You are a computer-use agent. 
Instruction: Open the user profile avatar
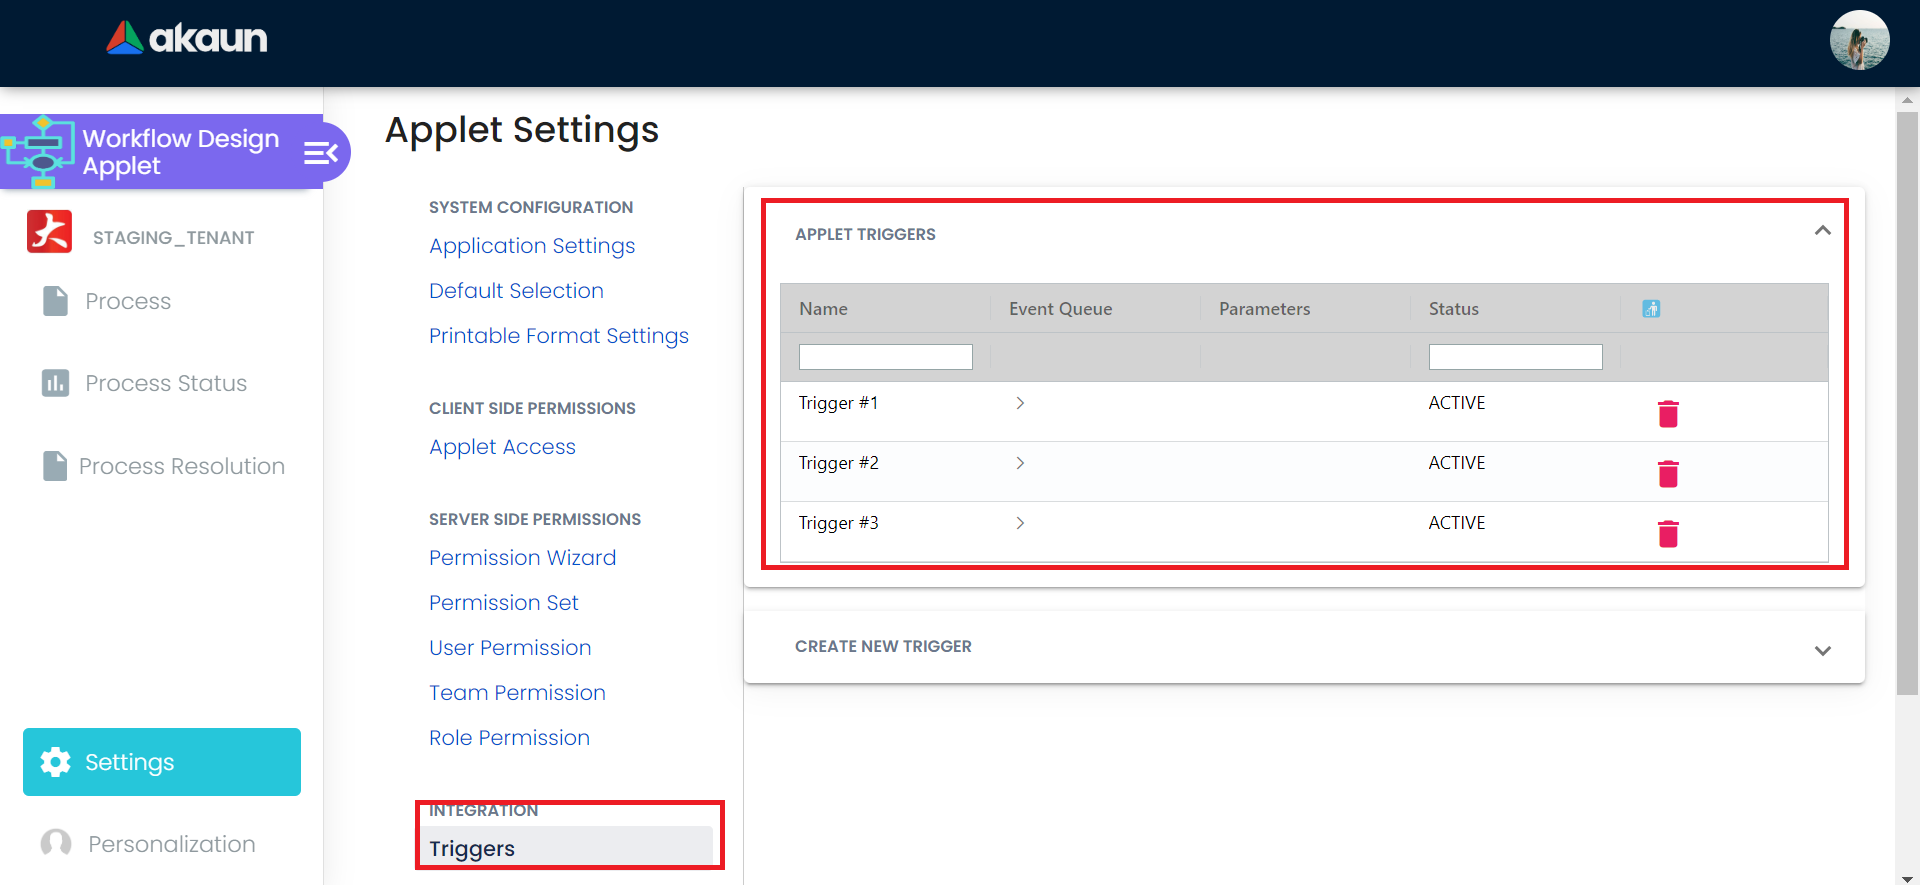click(x=1859, y=40)
